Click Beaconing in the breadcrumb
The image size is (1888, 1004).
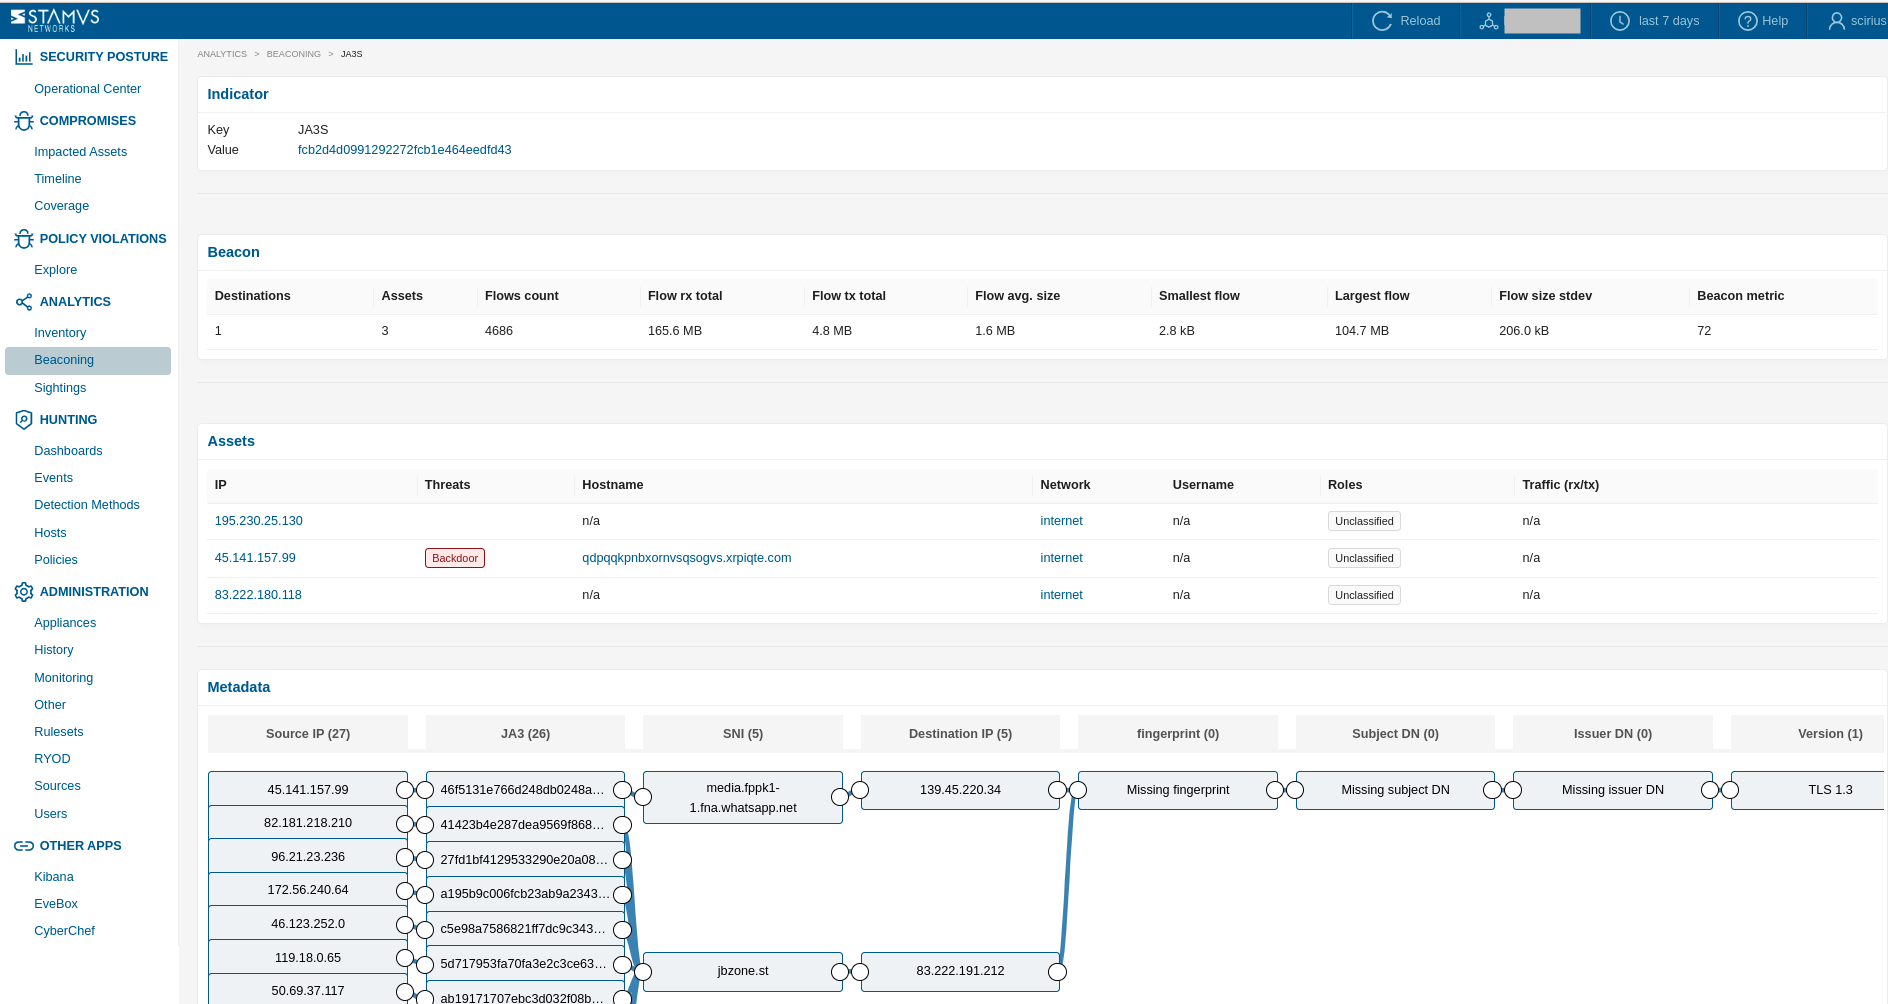pyautogui.click(x=293, y=54)
